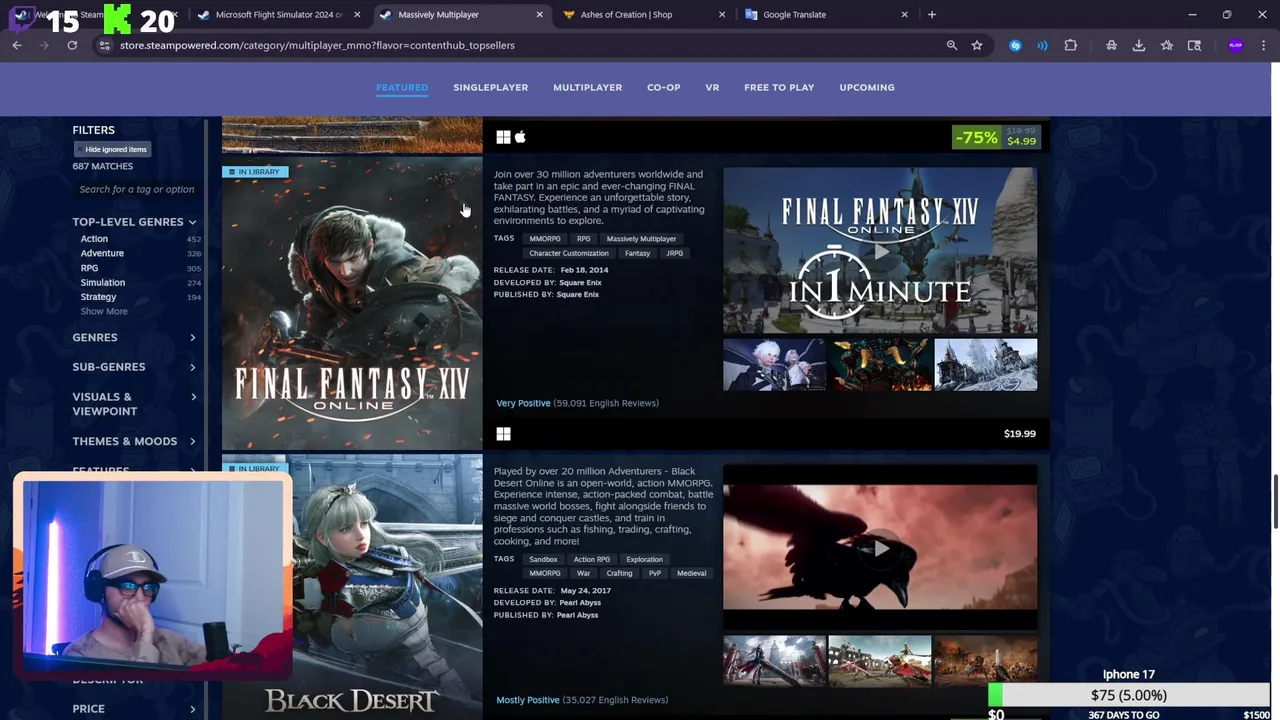Click Massively Multiplayer tag on Final Fantasy XIV
1280x720 pixels.
[x=641, y=239]
